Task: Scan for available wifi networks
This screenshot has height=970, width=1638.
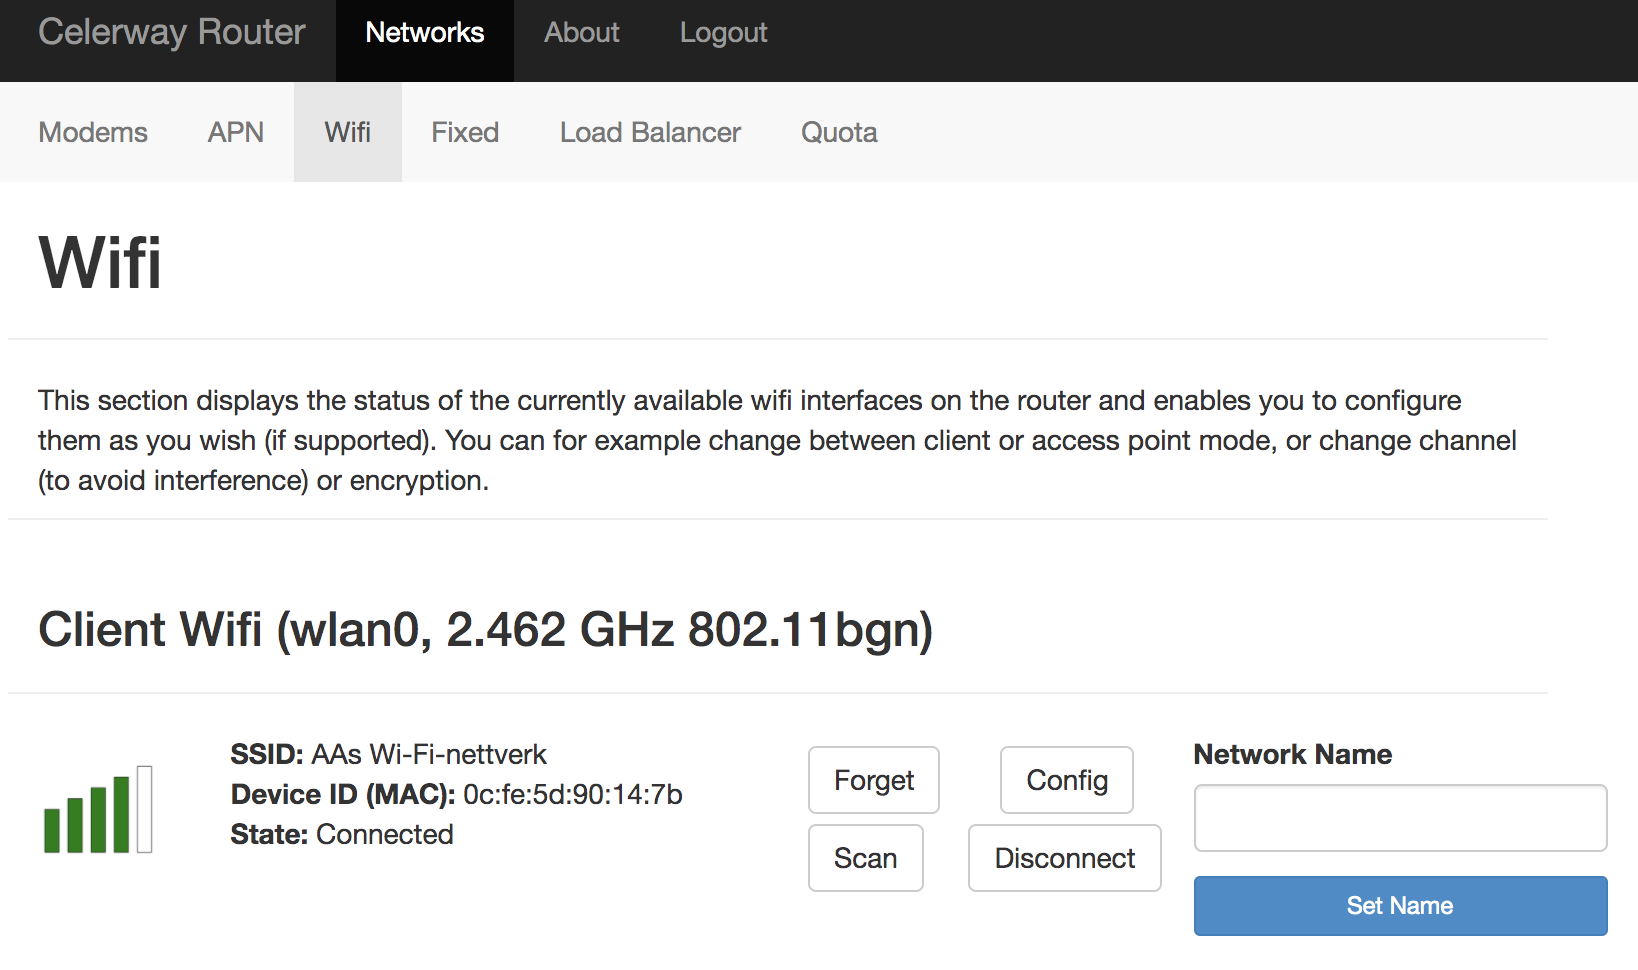Action: 865,858
